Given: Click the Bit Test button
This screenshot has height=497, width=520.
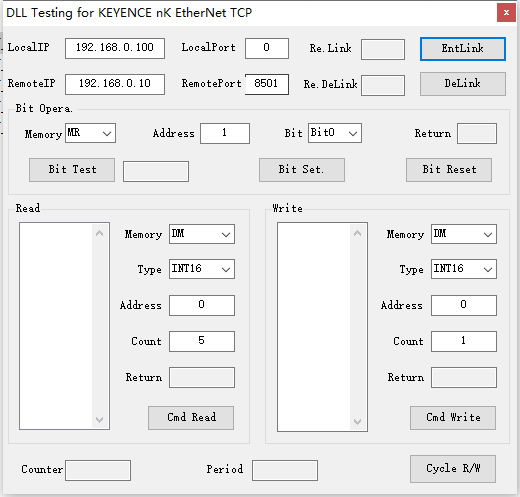Looking at the screenshot, I should [x=72, y=170].
